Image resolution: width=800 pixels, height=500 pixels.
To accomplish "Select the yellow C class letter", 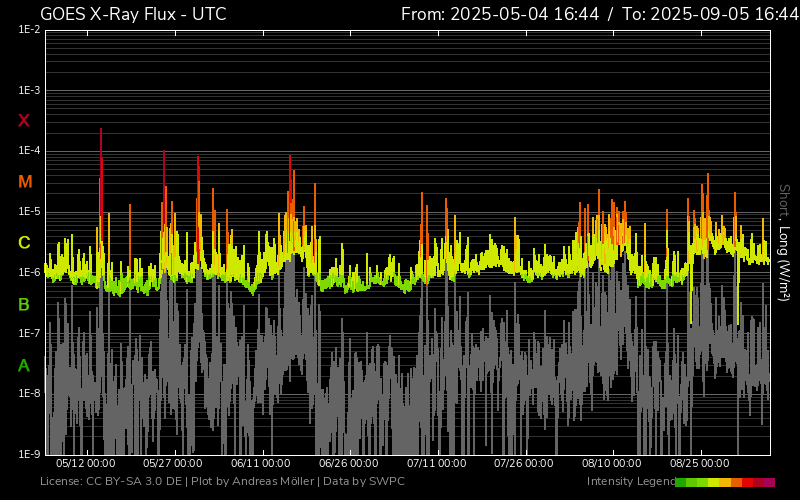I will click(24, 243).
